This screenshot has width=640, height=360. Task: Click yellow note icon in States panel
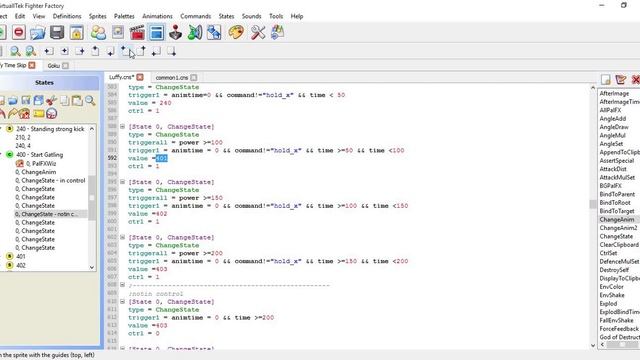coord(39,113)
